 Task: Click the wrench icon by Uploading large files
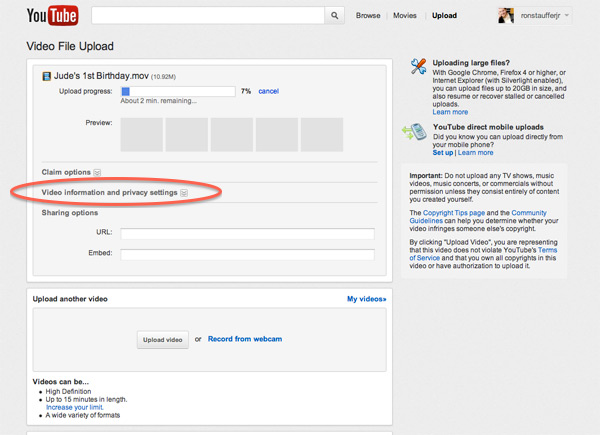[418, 67]
